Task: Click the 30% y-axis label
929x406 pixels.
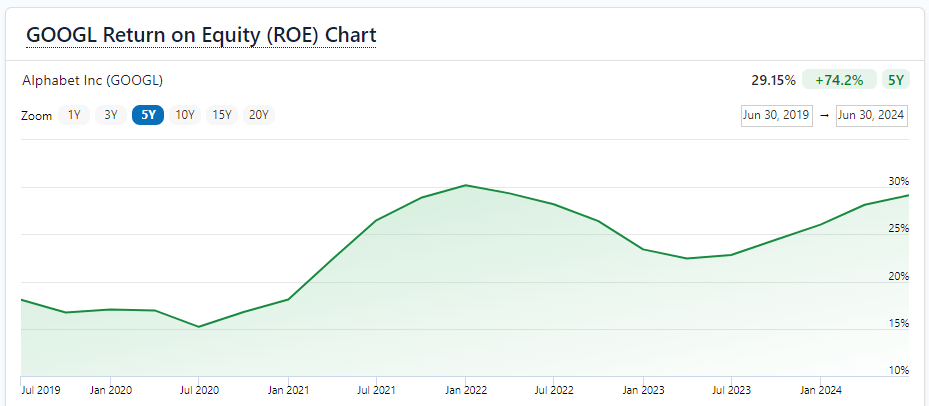Action: pos(899,181)
